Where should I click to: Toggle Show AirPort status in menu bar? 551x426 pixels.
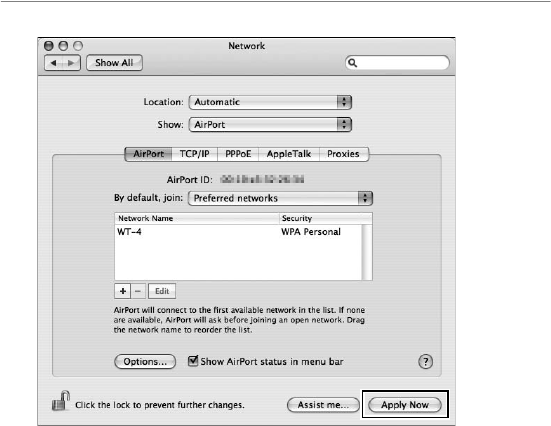pos(193,361)
